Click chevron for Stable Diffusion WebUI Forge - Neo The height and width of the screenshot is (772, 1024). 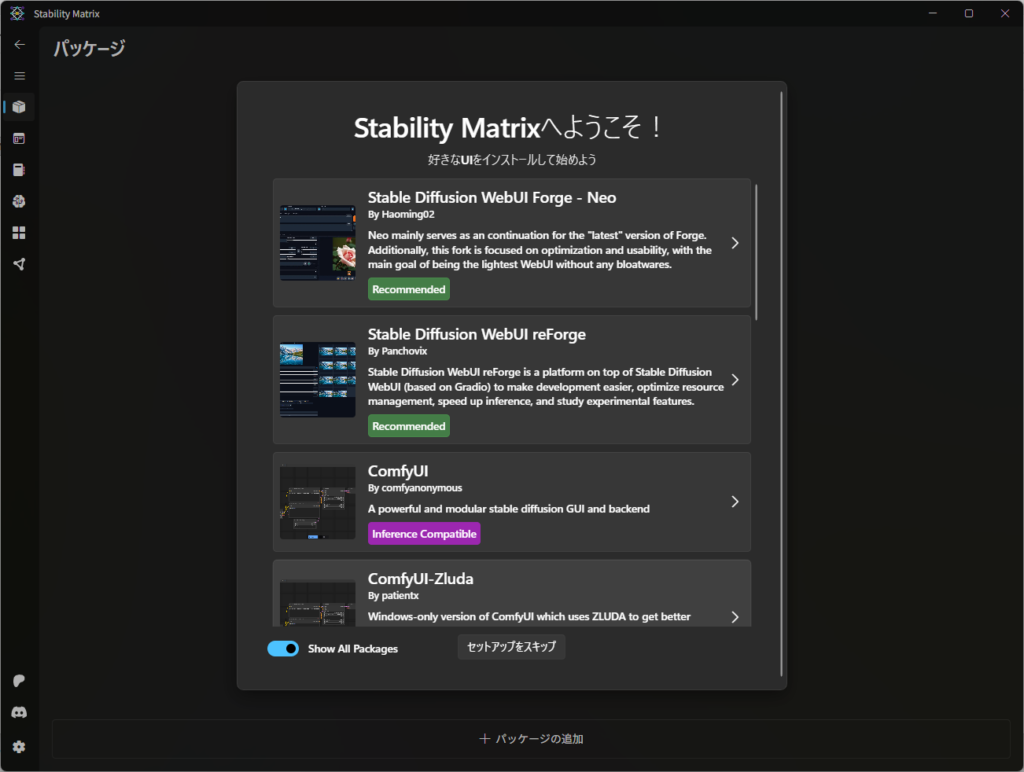(x=735, y=243)
